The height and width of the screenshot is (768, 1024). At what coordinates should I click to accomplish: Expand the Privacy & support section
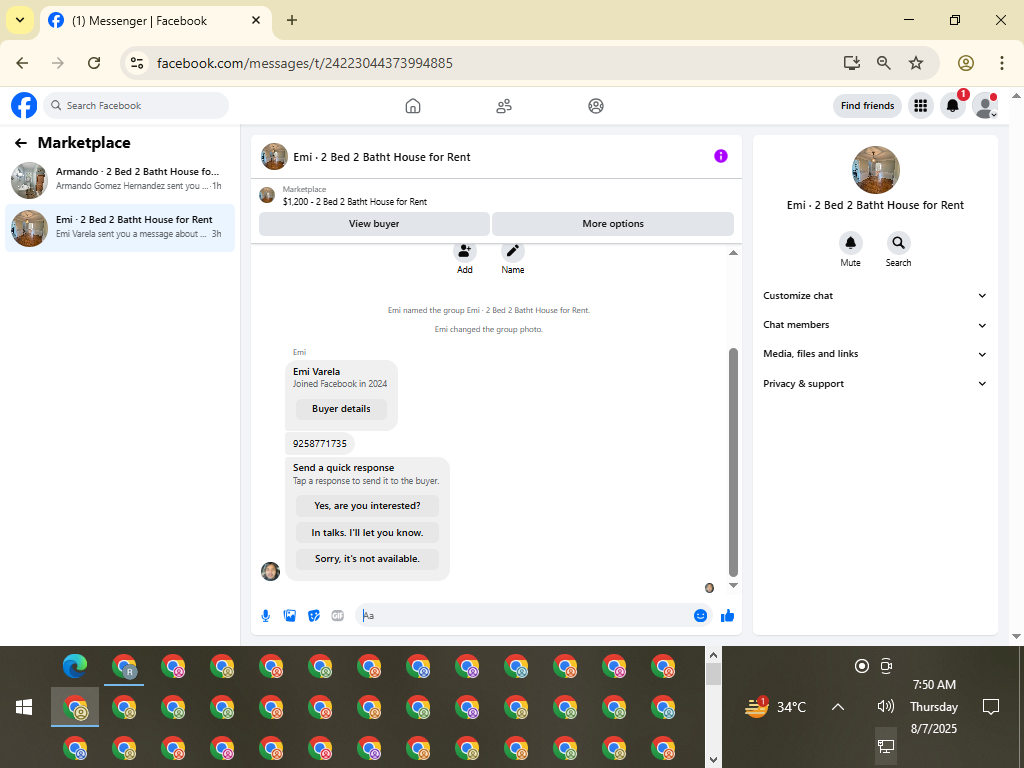pos(875,383)
